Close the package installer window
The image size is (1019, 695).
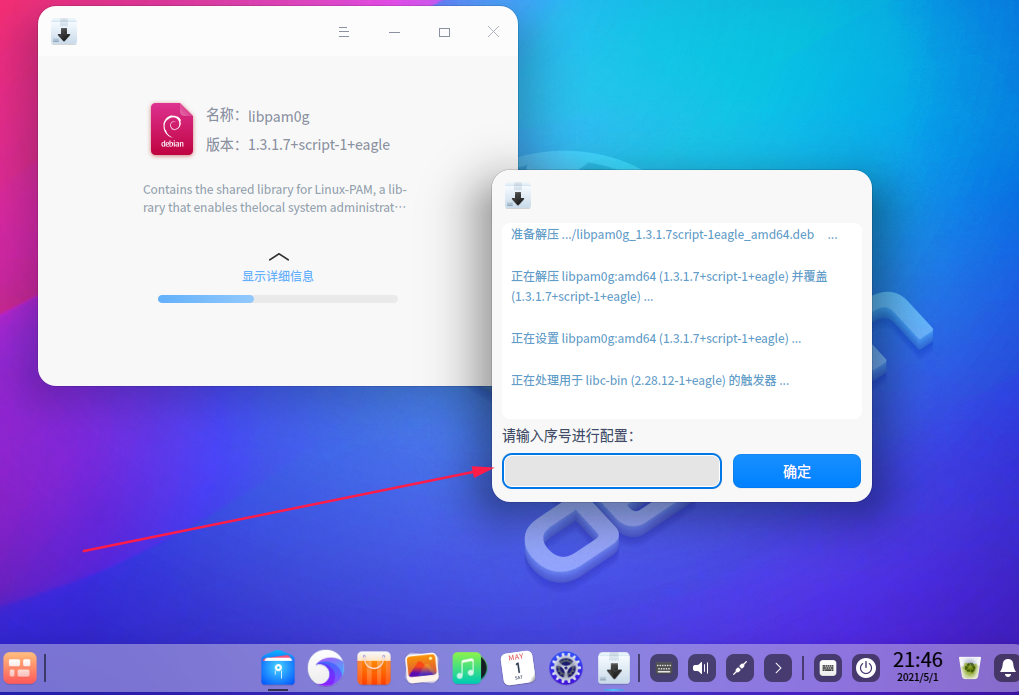tap(493, 32)
